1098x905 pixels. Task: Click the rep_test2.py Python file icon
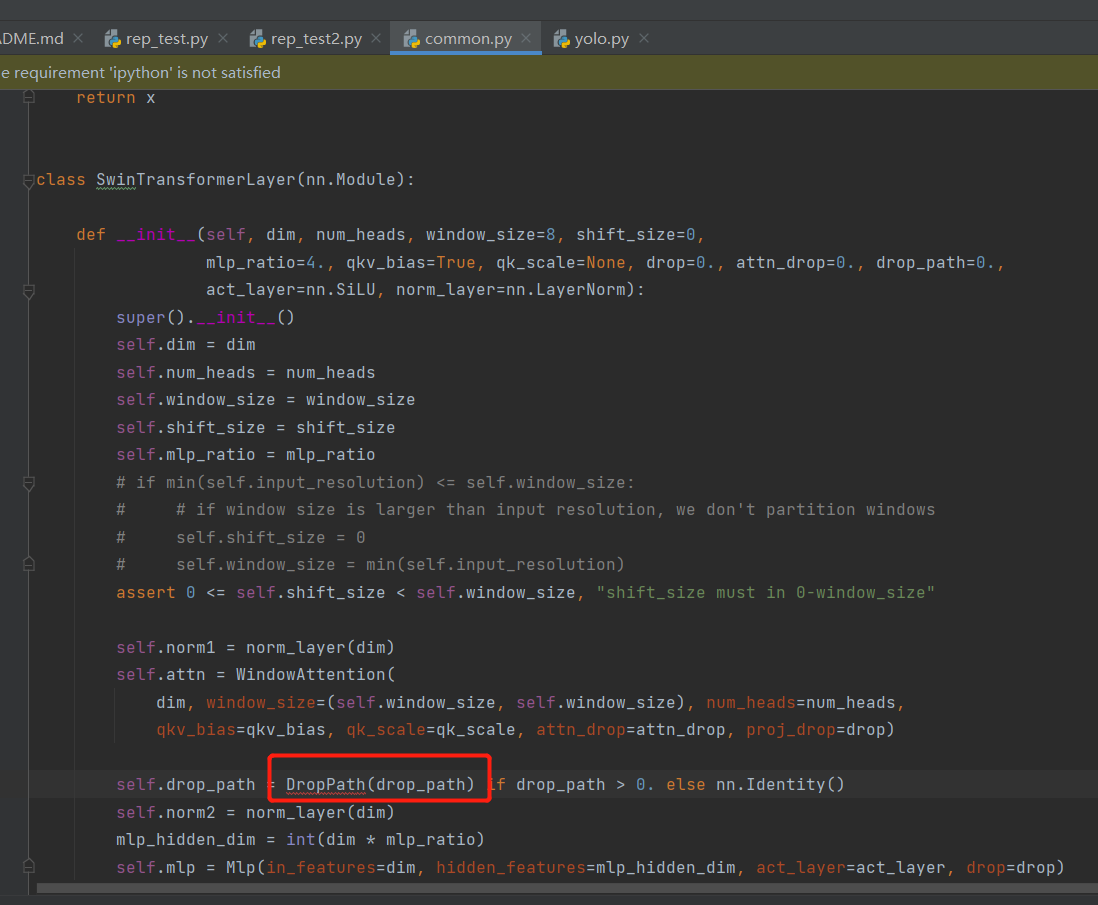tap(258, 39)
